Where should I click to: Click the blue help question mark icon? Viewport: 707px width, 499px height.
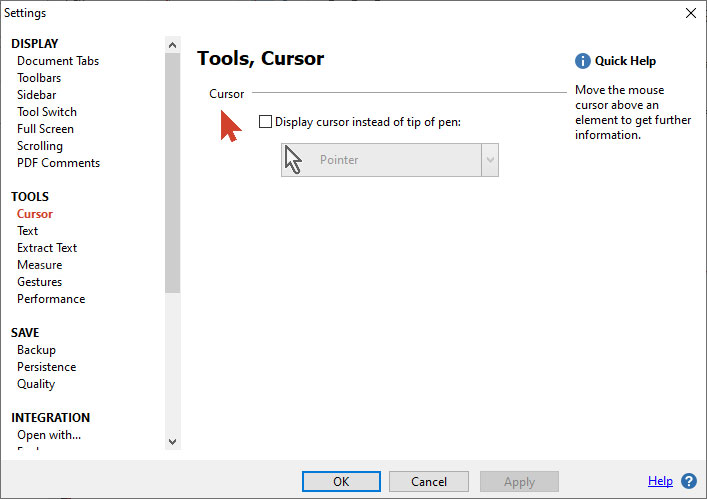689,481
